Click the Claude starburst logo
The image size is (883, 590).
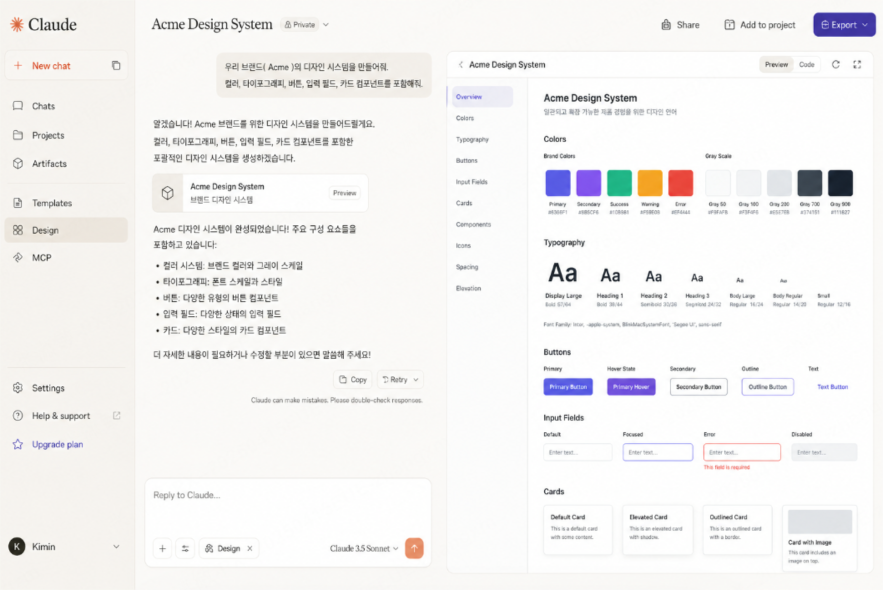coord(17,24)
